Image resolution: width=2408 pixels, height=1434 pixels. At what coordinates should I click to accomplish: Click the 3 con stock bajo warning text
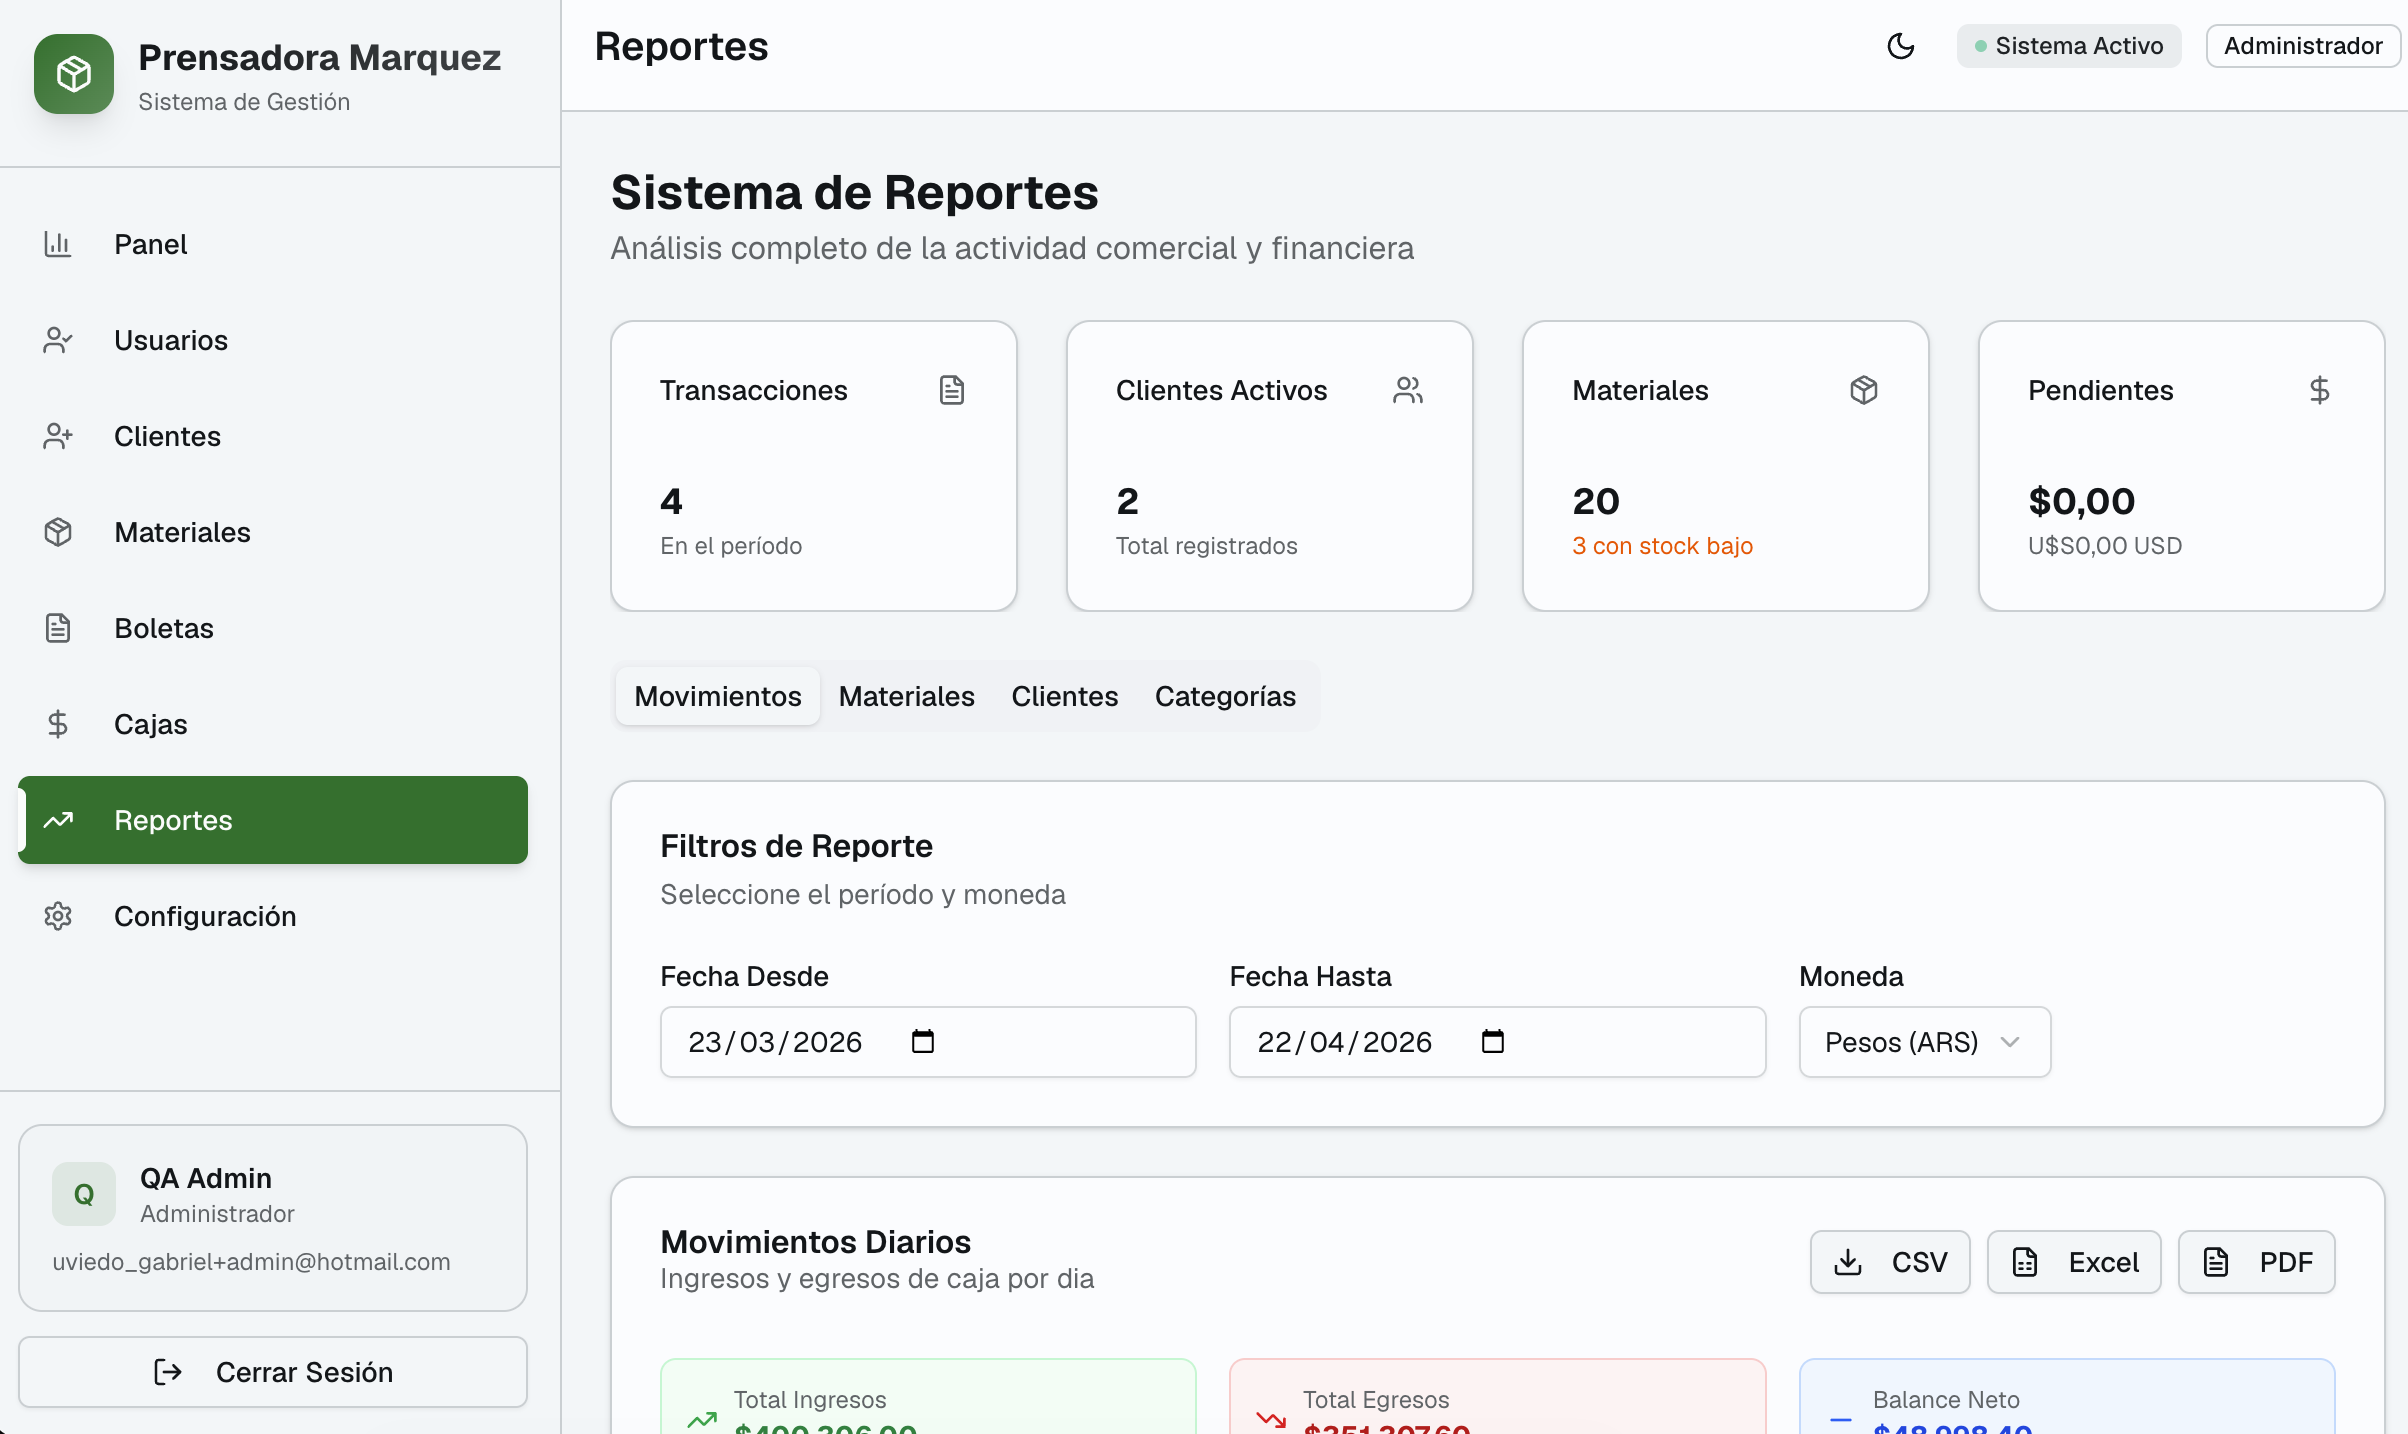click(x=1662, y=546)
